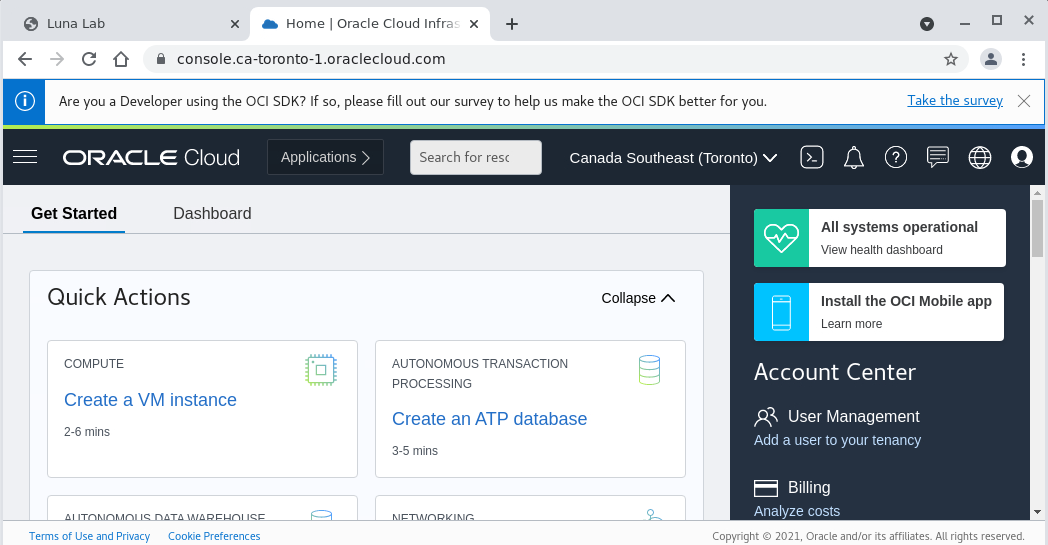Click the Oracle Cloud logo

click(151, 157)
